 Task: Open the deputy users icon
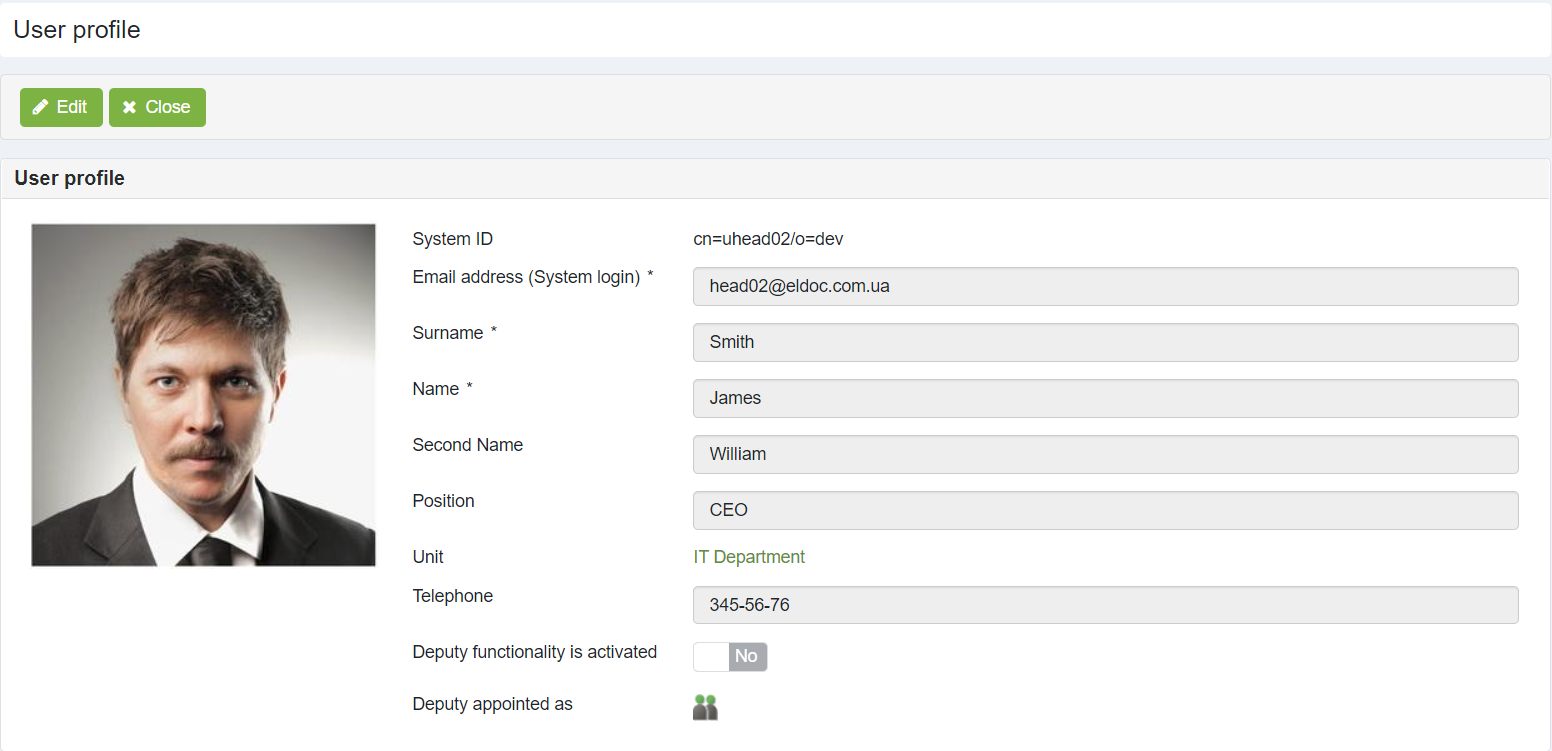(x=705, y=707)
